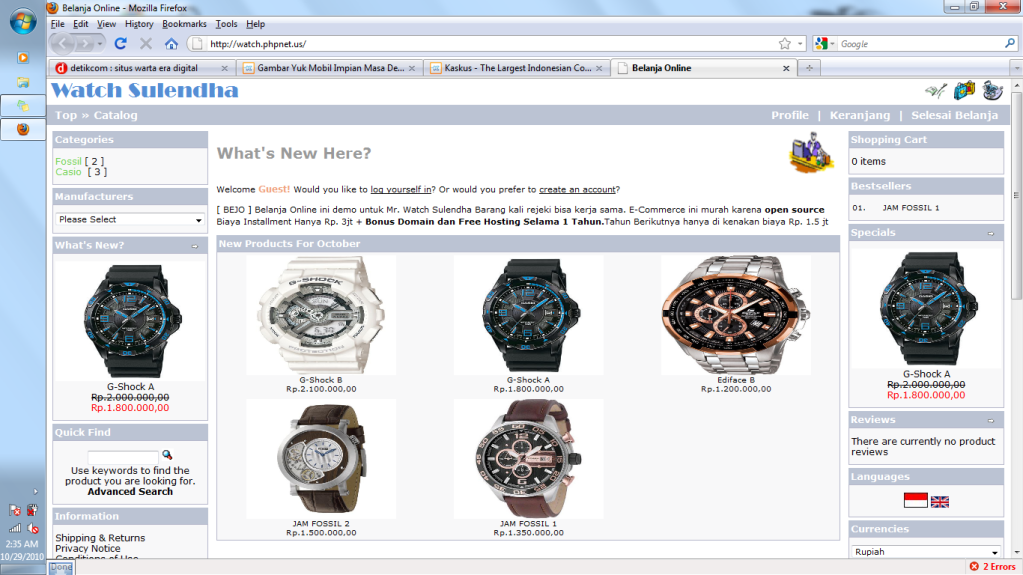Click the Firefox back navigation button
Viewport: 1023px width, 575px height.
pos(63,44)
